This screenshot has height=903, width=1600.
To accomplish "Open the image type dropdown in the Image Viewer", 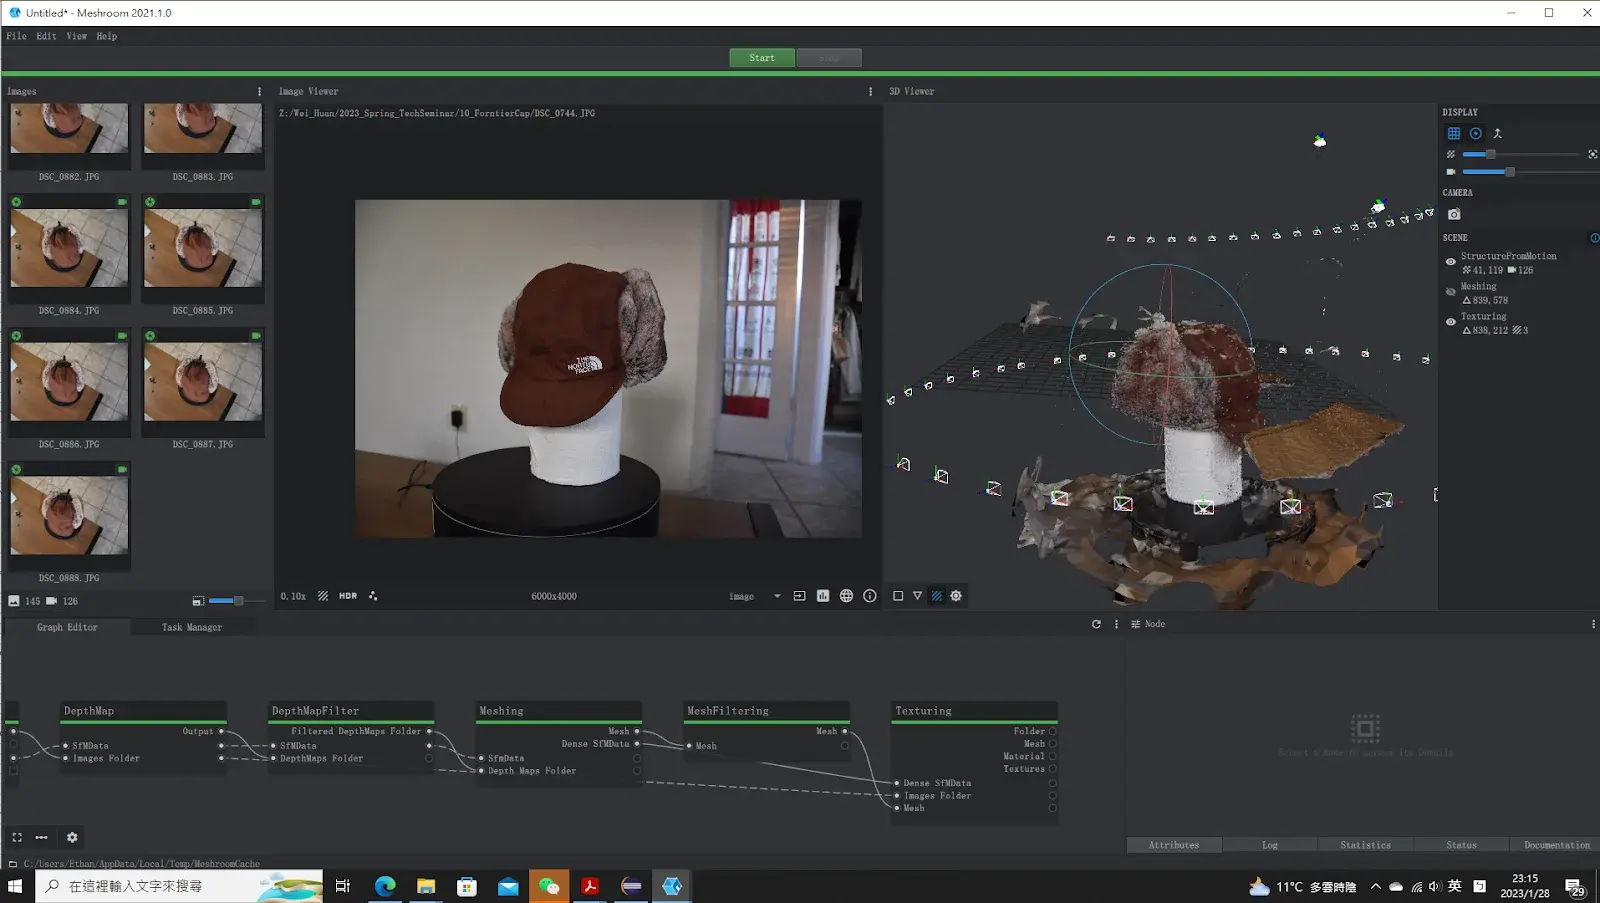I will pos(756,596).
